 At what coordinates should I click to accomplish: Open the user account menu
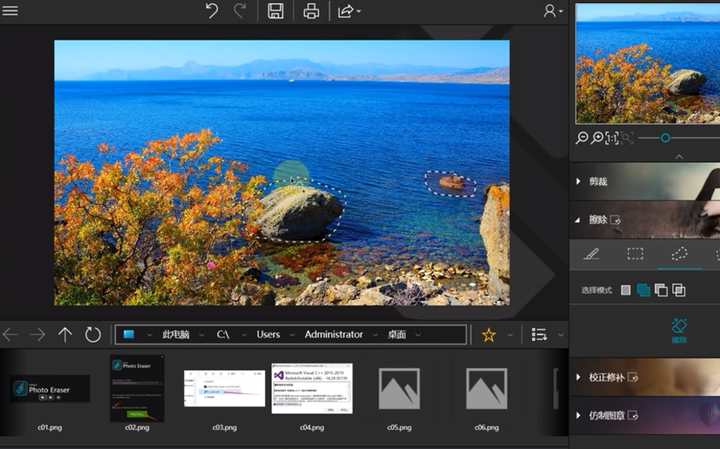point(551,11)
